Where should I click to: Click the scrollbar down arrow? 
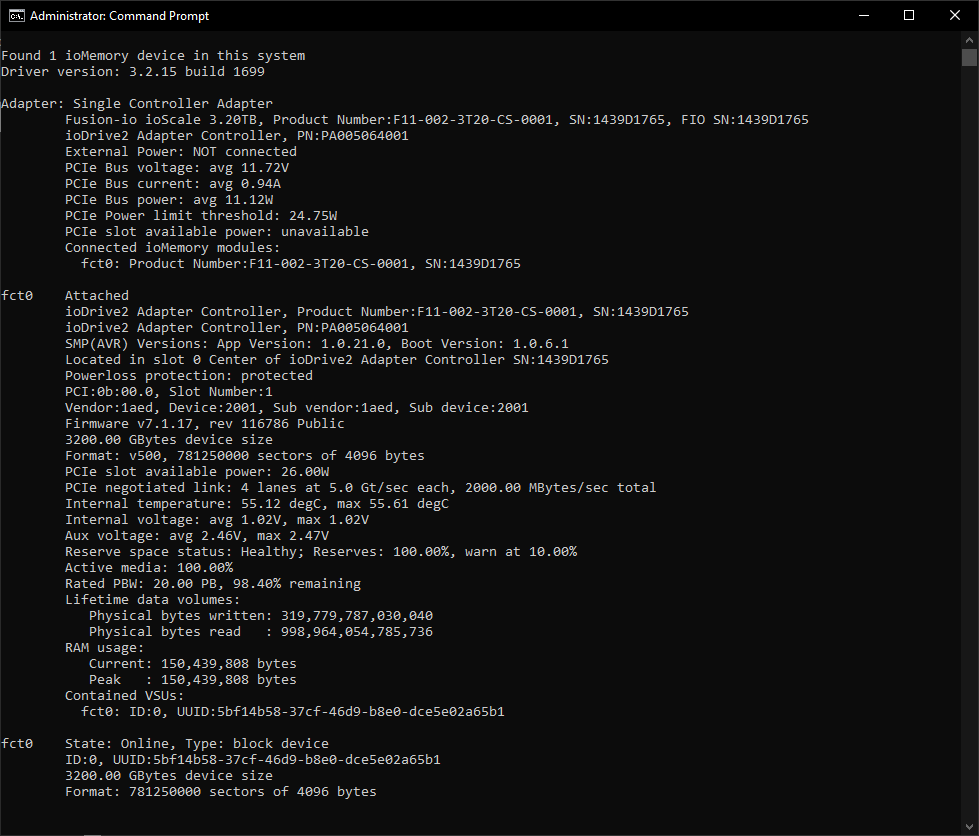[x=969, y=827]
